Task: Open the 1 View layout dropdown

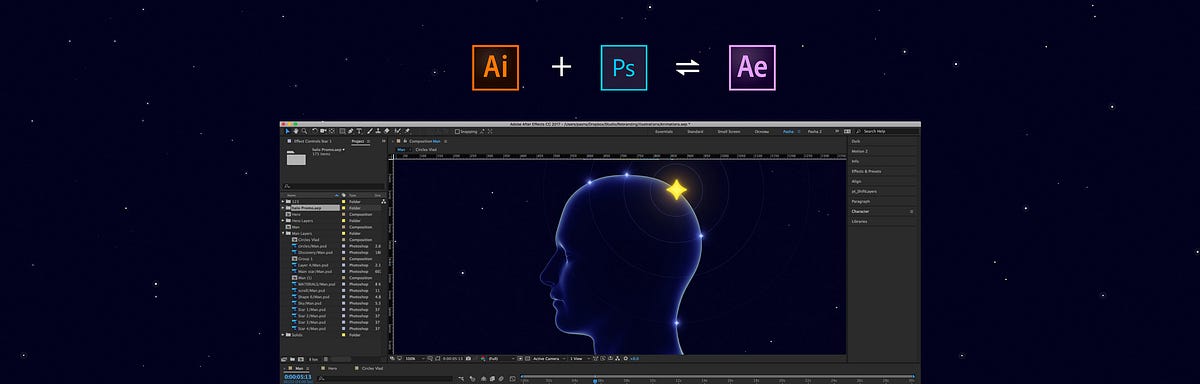Action: tap(579, 358)
